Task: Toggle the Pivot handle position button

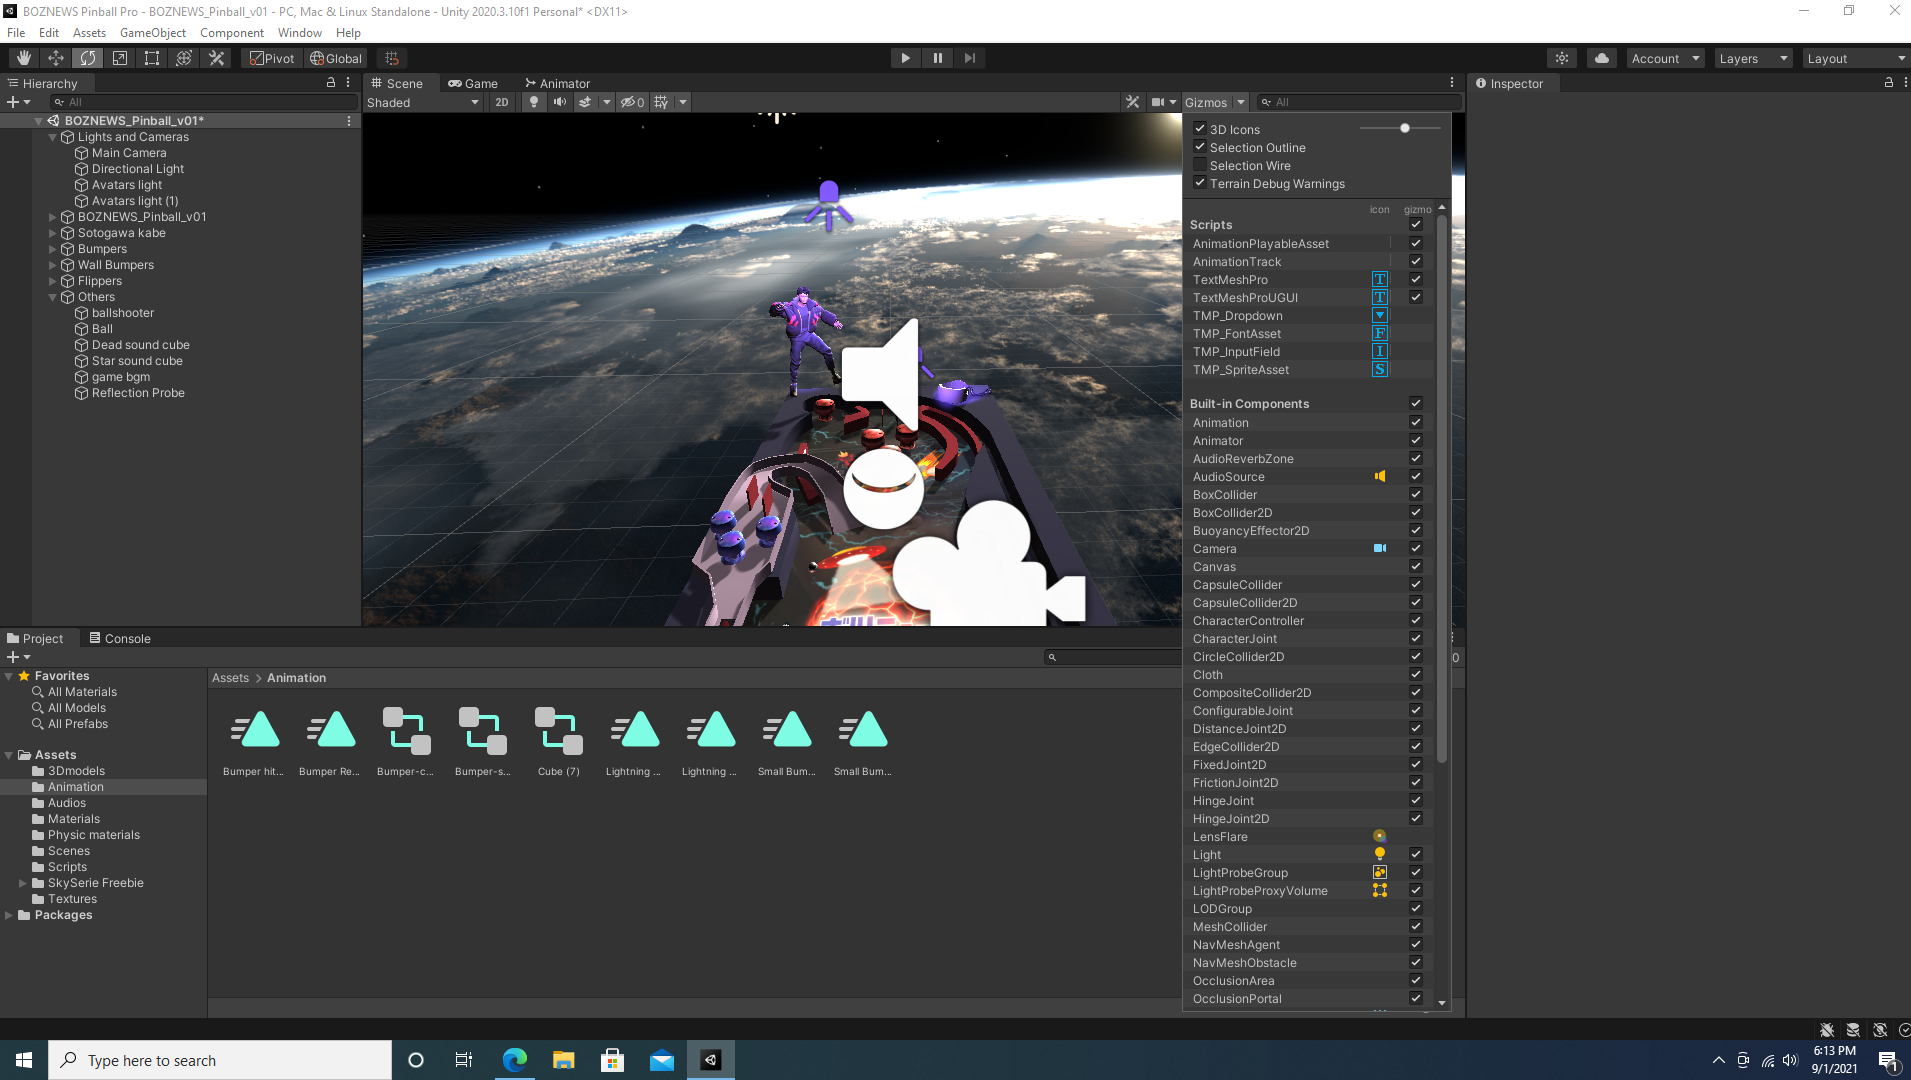Action: tap(272, 58)
